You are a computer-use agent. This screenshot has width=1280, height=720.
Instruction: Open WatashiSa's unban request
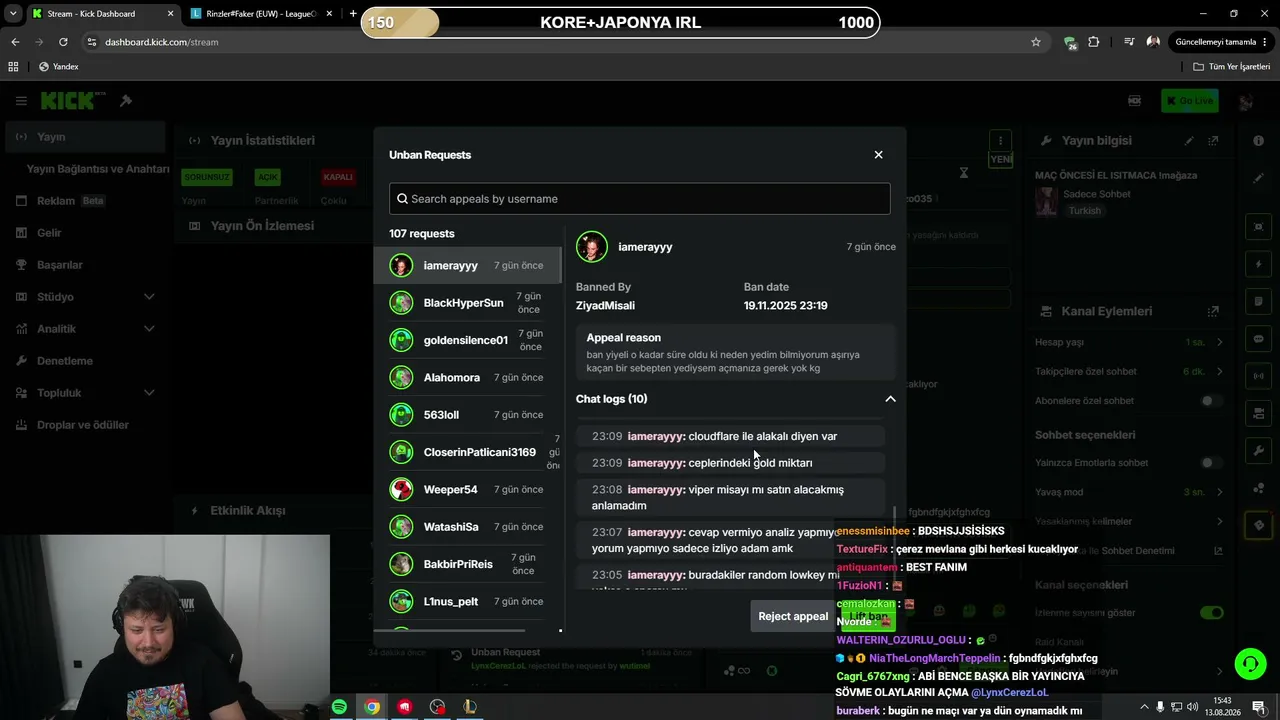click(x=468, y=526)
